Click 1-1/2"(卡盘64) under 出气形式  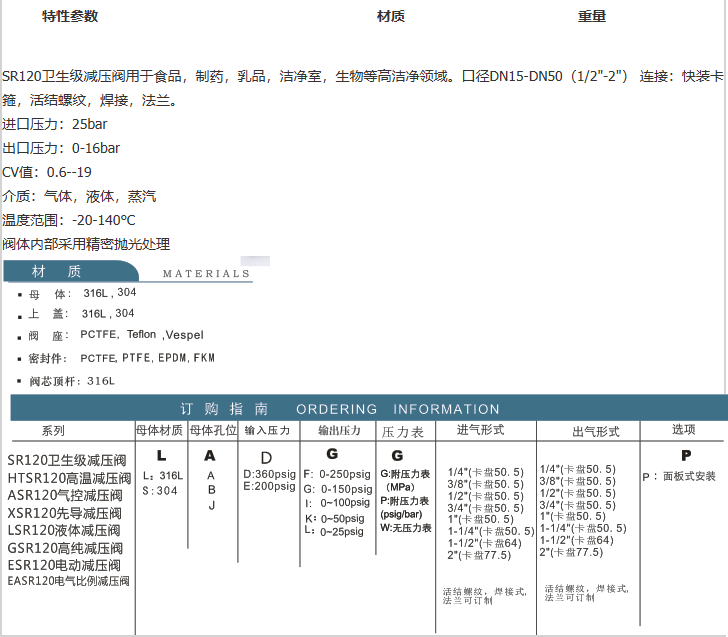(577, 540)
